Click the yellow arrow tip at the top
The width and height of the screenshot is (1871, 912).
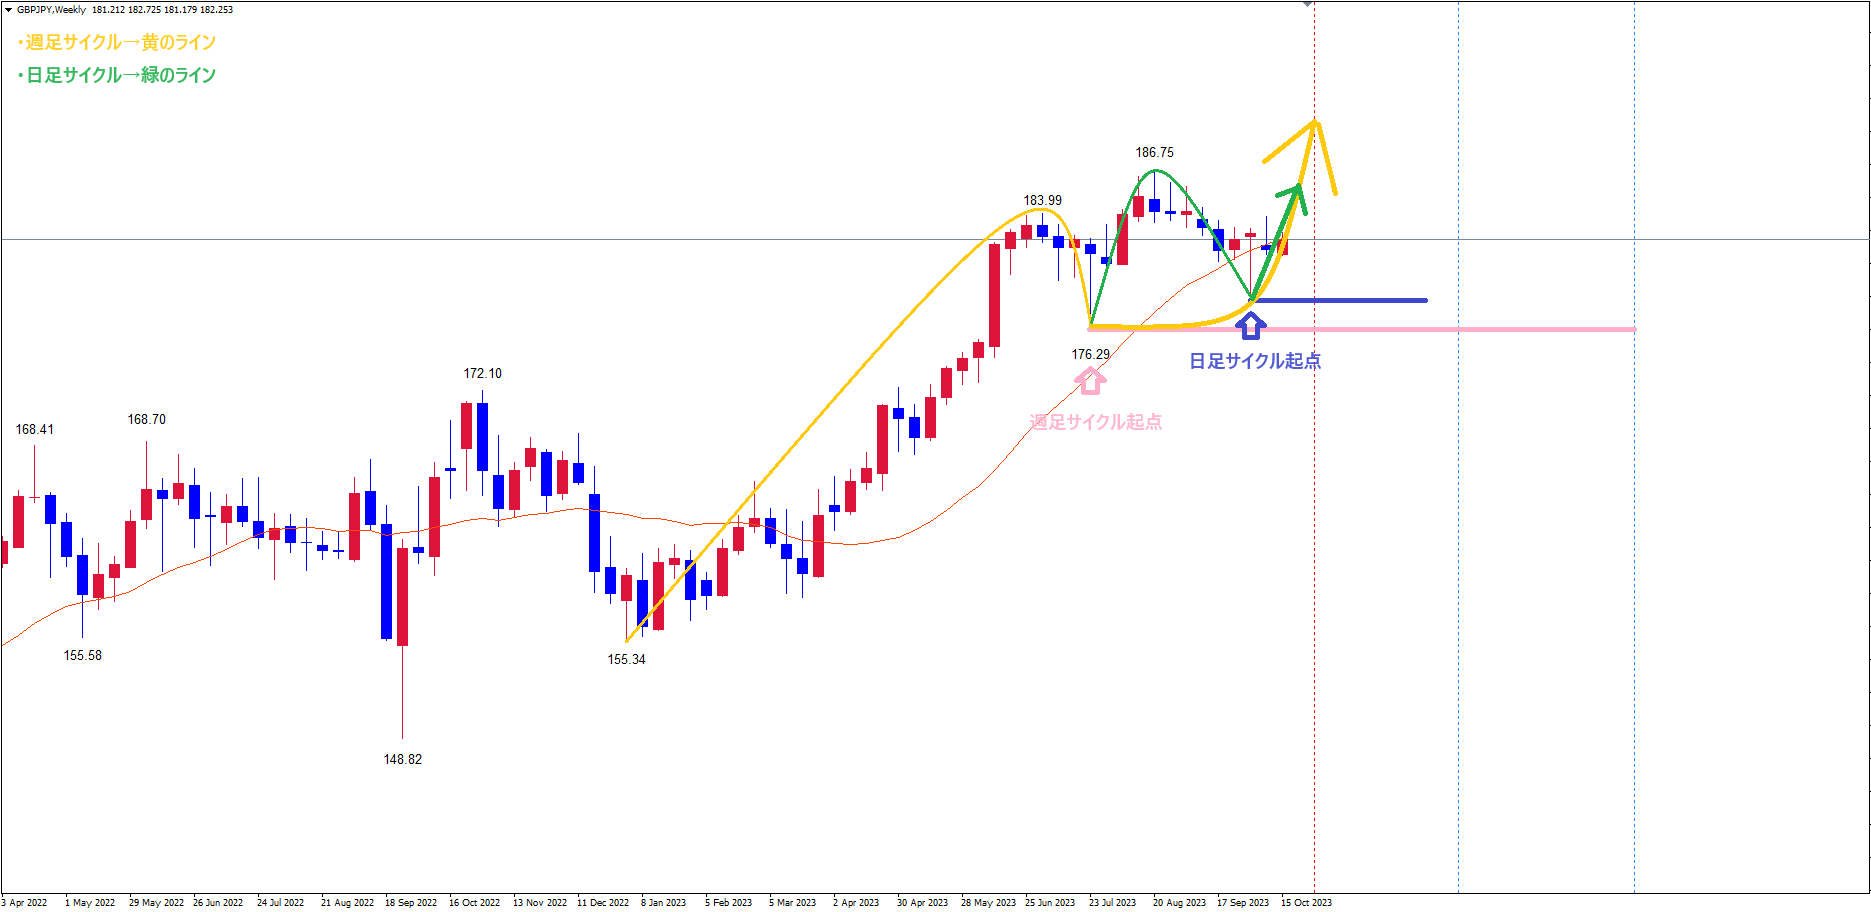tap(1316, 123)
